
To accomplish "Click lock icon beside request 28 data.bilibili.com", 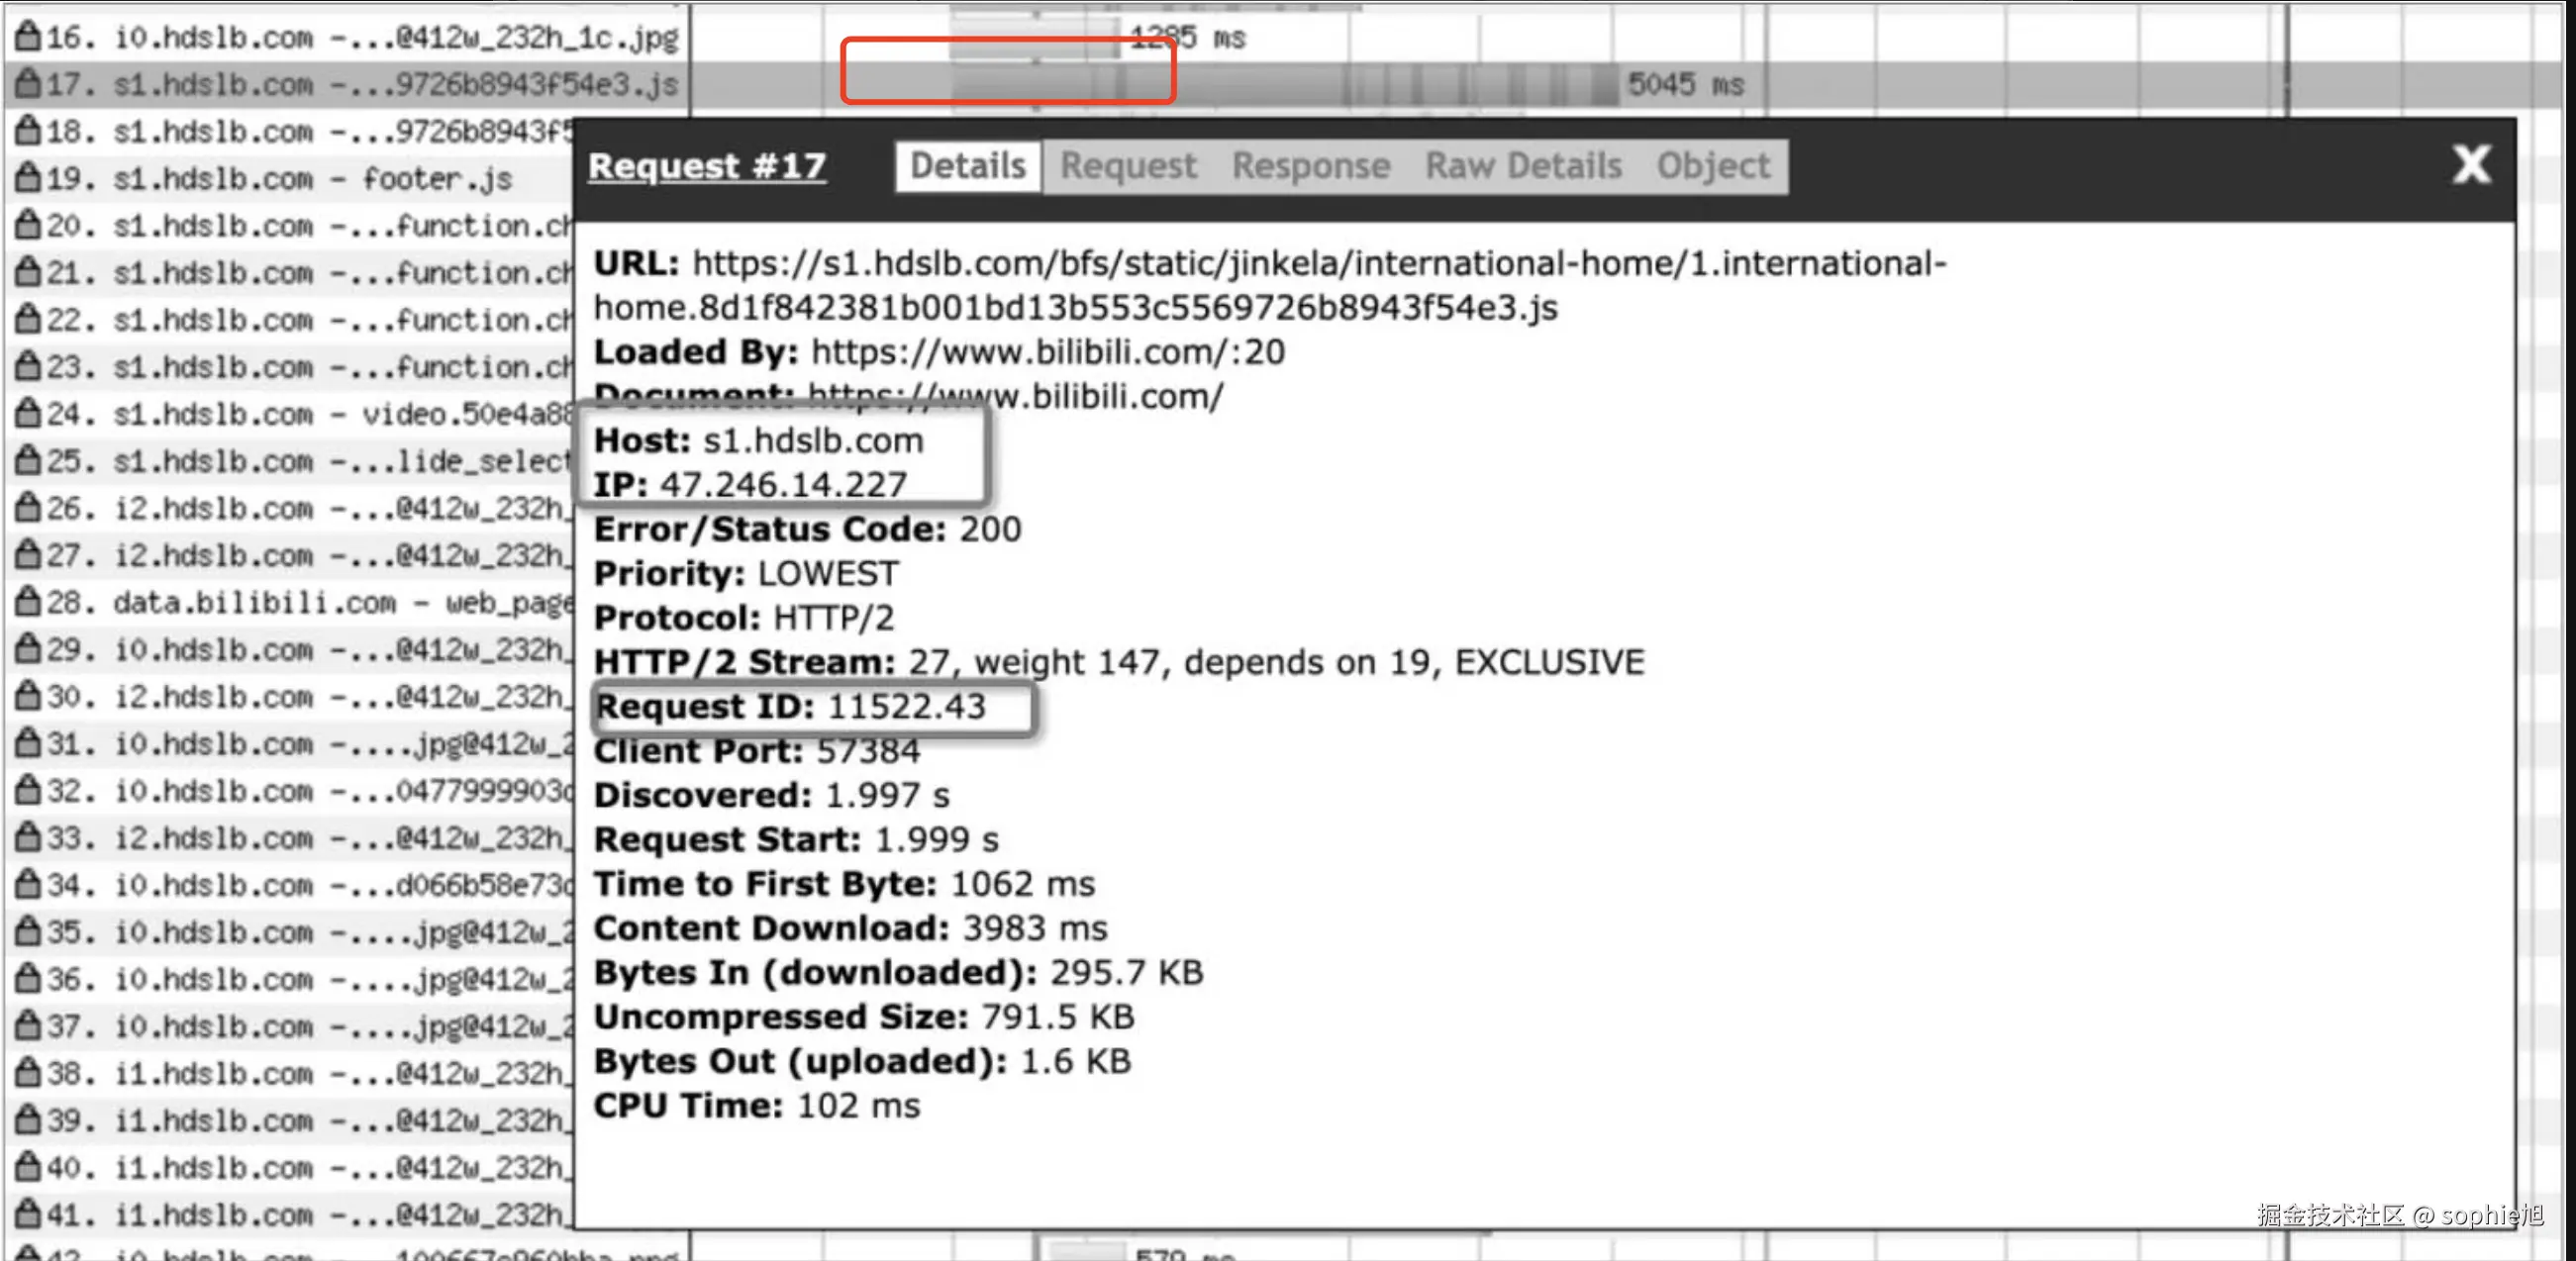I will 28,602.
